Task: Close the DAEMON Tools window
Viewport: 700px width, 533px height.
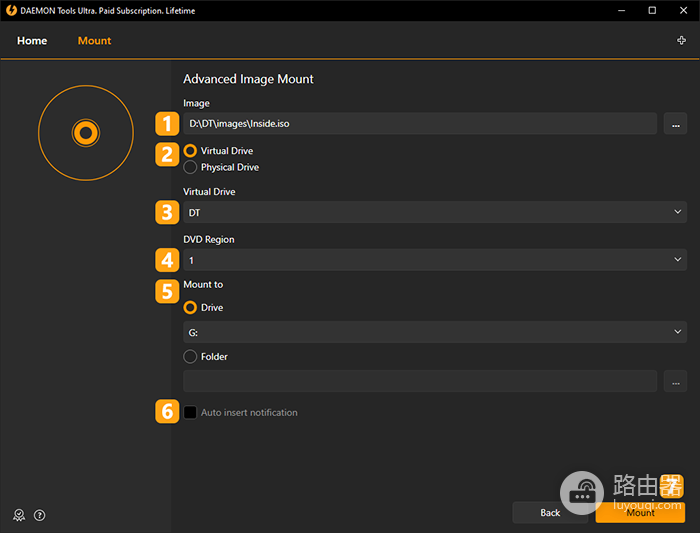Action: coord(683,10)
